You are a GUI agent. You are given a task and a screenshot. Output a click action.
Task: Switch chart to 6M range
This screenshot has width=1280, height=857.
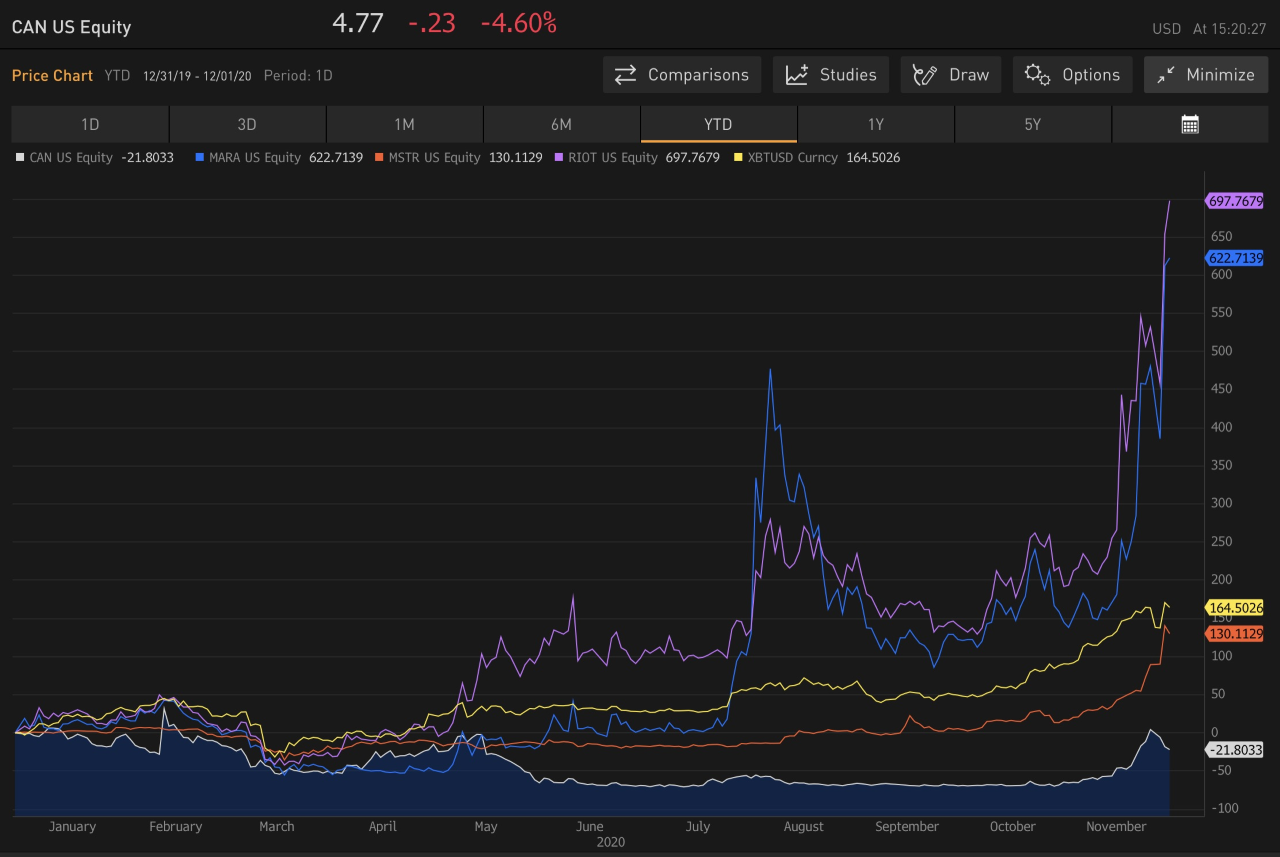click(x=561, y=125)
